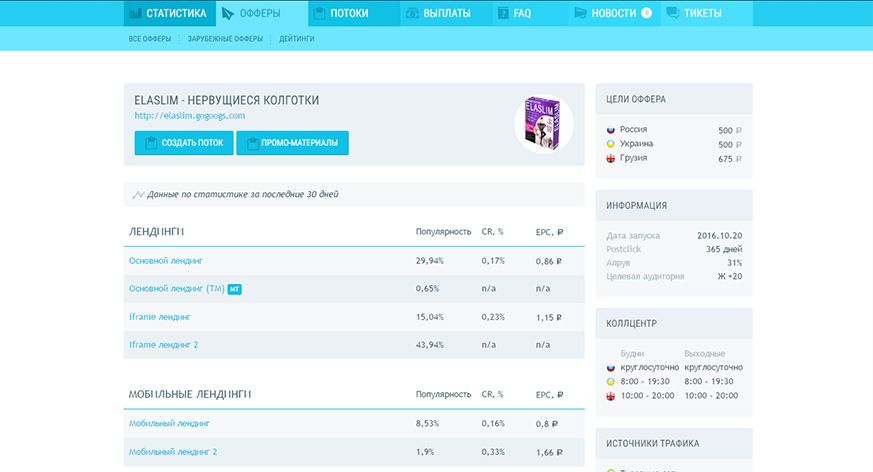This screenshot has height=472, width=873.
Task: Open the Основной лендинг link
Action: (166, 260)
